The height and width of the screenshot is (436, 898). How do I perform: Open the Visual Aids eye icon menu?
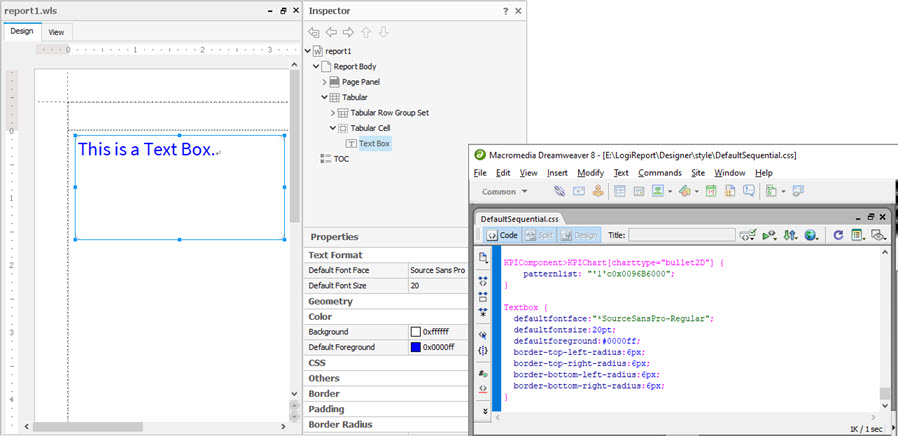[878, 235]
